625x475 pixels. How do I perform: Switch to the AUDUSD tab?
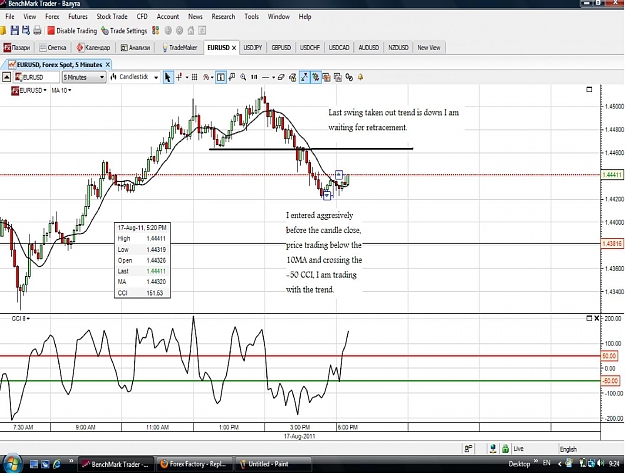(368, 47)
